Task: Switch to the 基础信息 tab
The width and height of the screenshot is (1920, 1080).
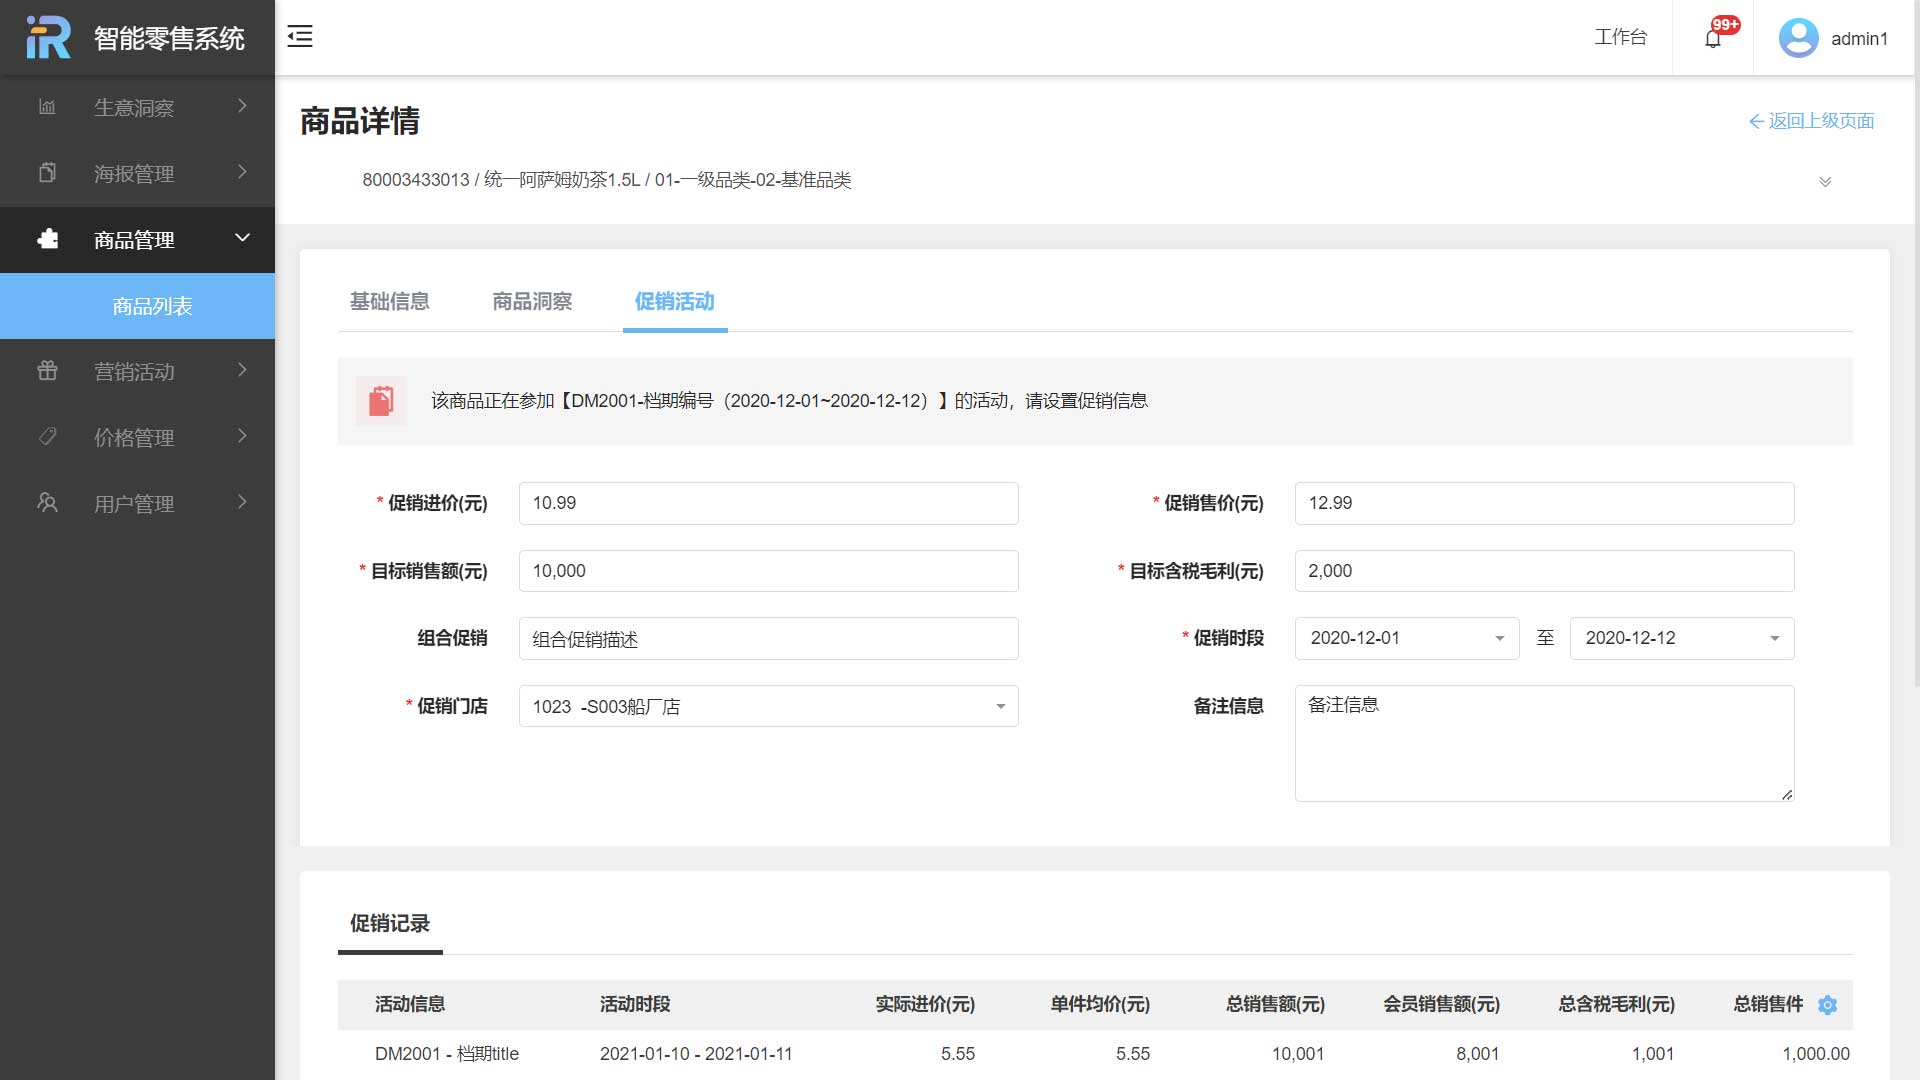Action: (x=389, y=301)
